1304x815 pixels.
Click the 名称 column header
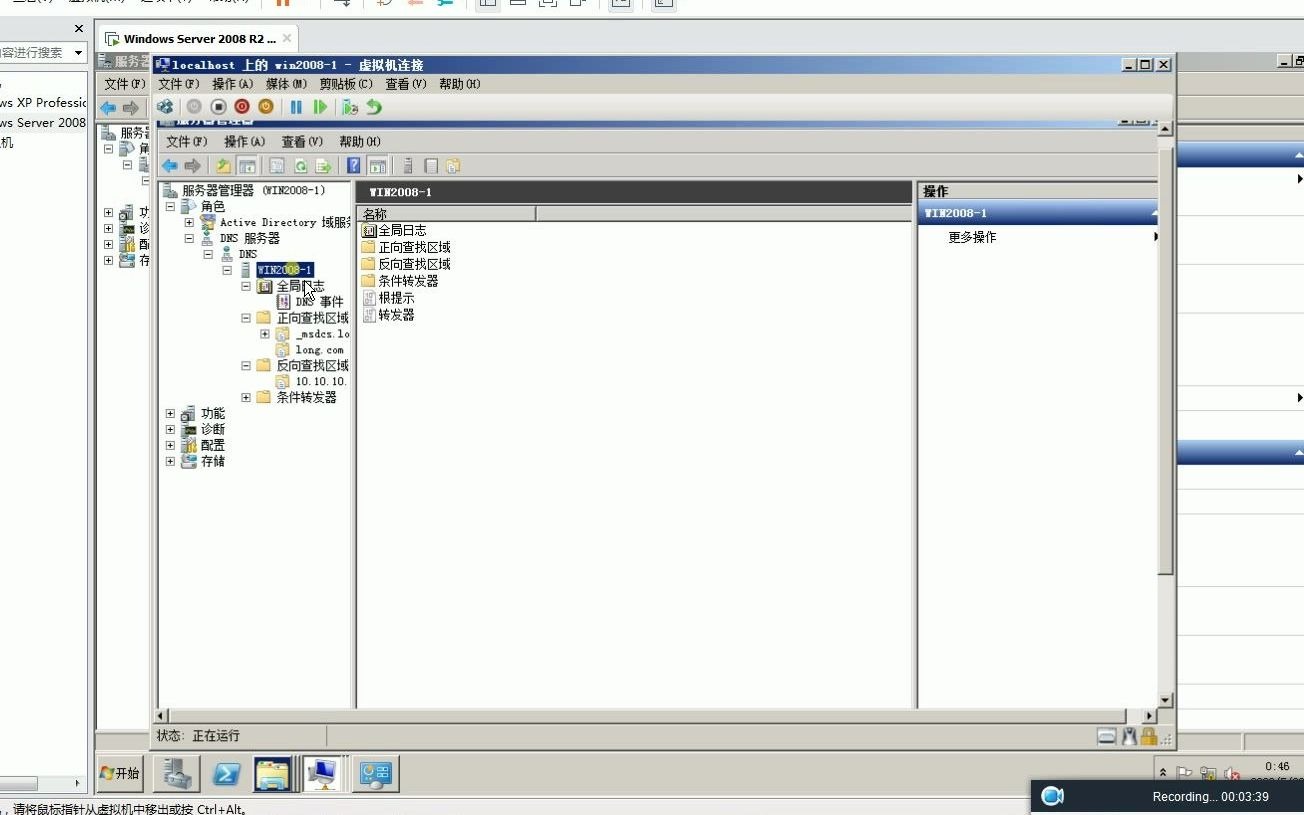pyautogui.click(x=447, y=214)
